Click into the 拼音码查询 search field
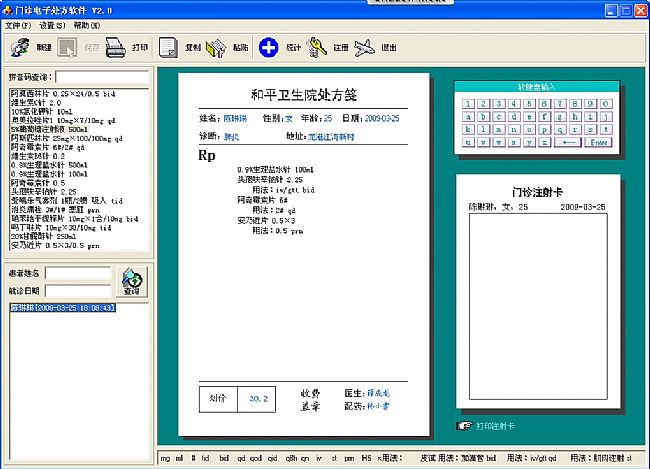 tap(102, 76)
